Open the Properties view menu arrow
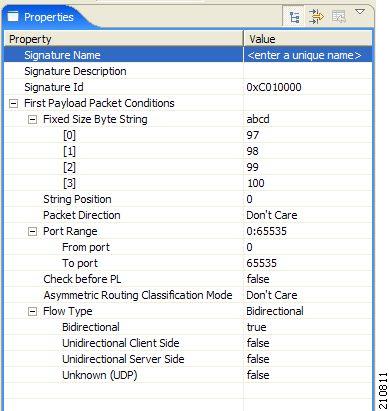 [x=360, y=12]
